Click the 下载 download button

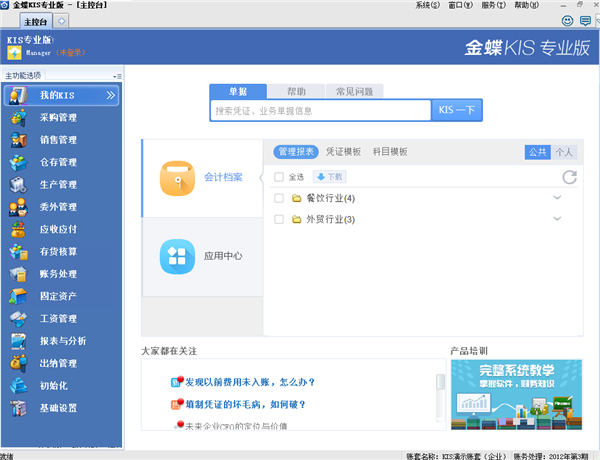tap(329, 177)
